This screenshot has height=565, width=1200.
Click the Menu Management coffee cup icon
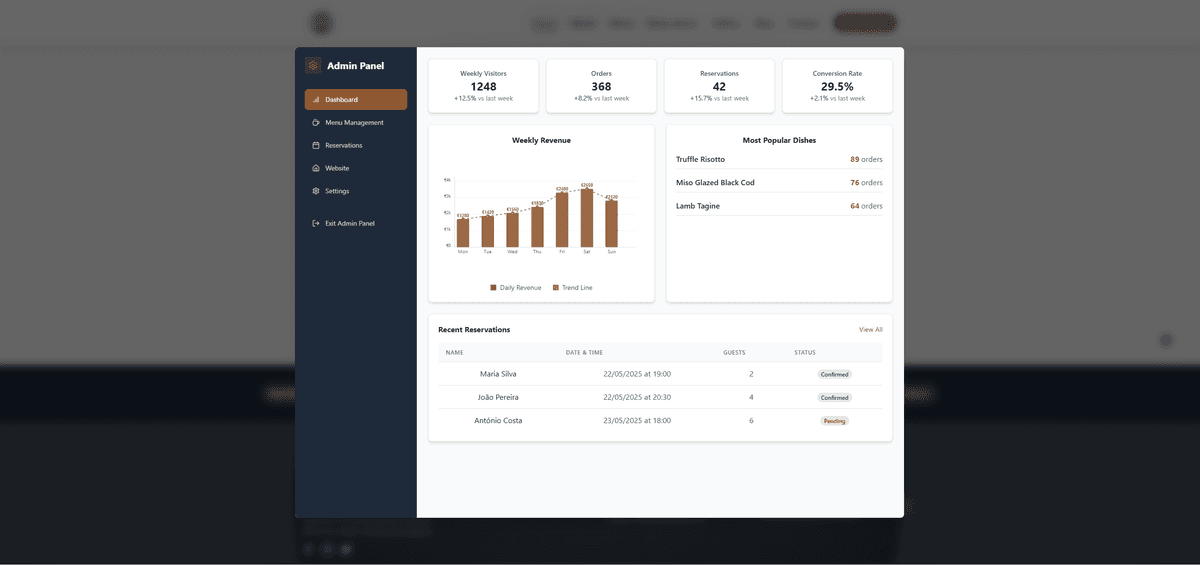click(316, 123)
